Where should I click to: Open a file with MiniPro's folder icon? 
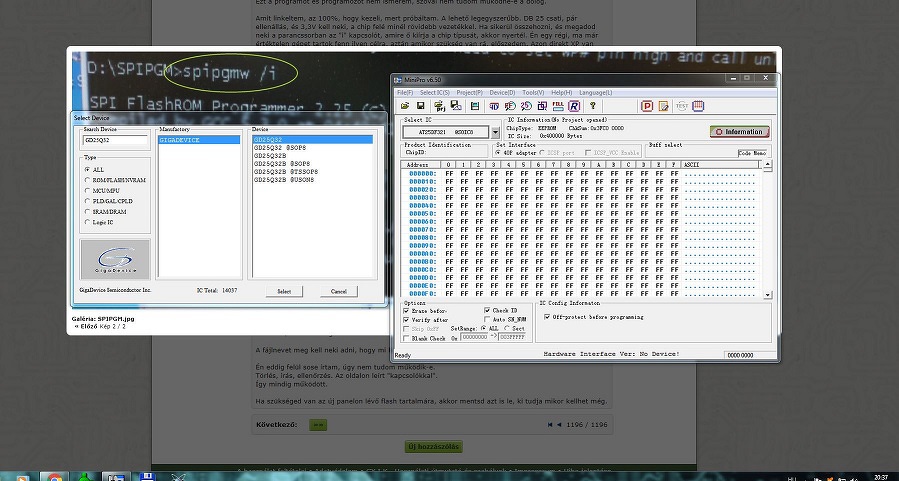[405, 106]
